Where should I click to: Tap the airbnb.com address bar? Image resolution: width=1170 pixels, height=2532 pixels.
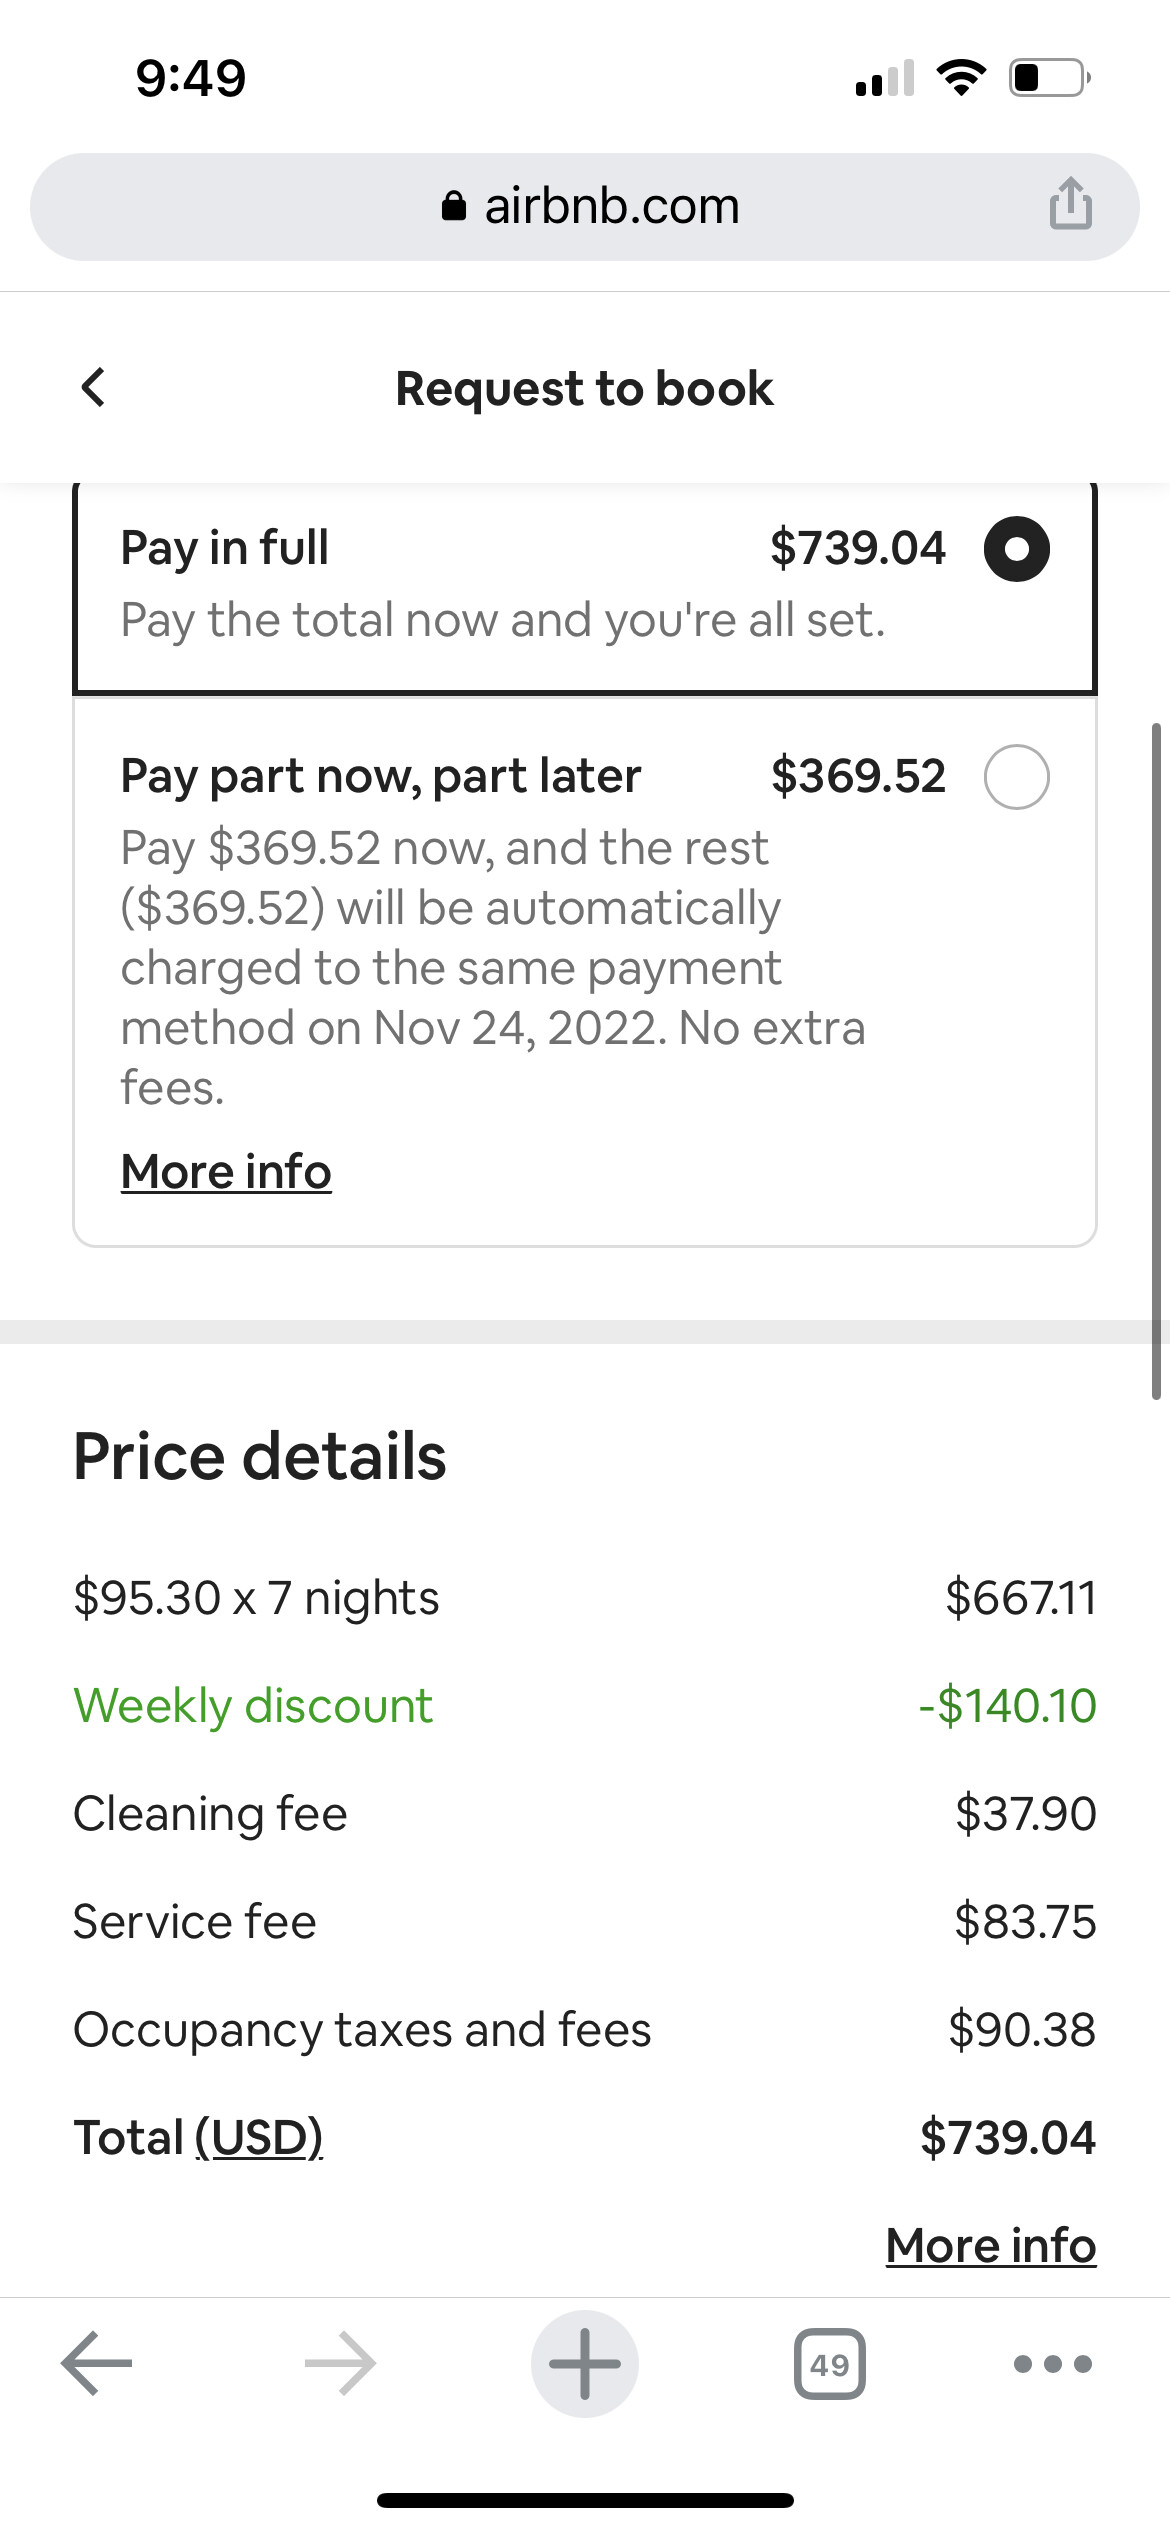click(x=611, y=207)
